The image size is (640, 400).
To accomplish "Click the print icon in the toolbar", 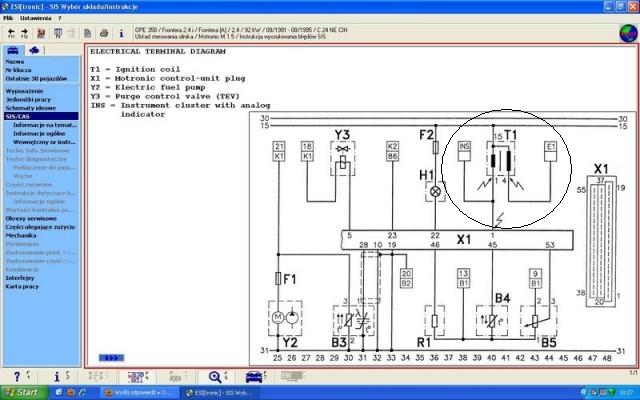I will tap(102, 32).
